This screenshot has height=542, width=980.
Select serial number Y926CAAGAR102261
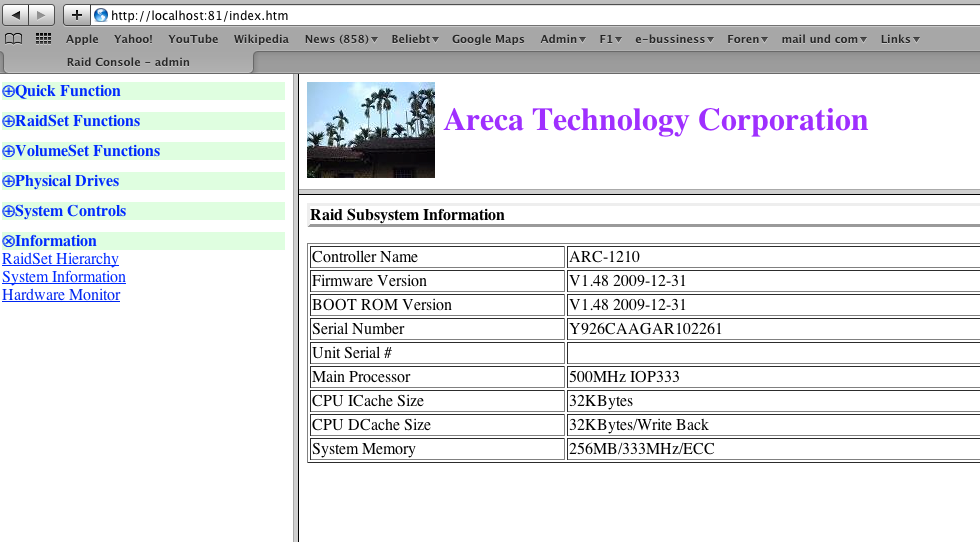(x=646, y=329)
